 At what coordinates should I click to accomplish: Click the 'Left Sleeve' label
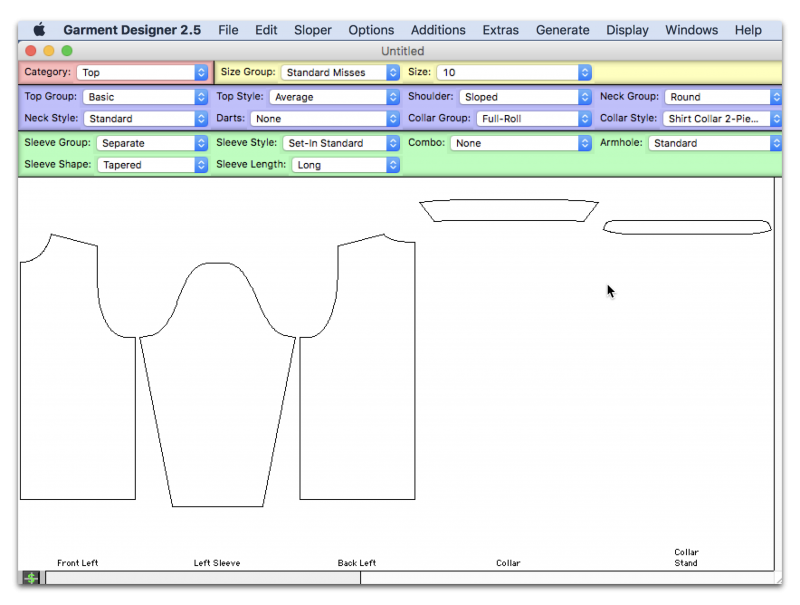tap(217, 563)
